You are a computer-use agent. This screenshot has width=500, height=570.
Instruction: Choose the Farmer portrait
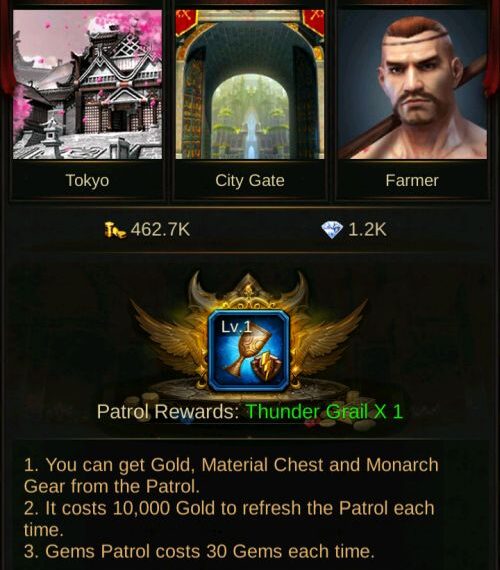tap(412, 84)
